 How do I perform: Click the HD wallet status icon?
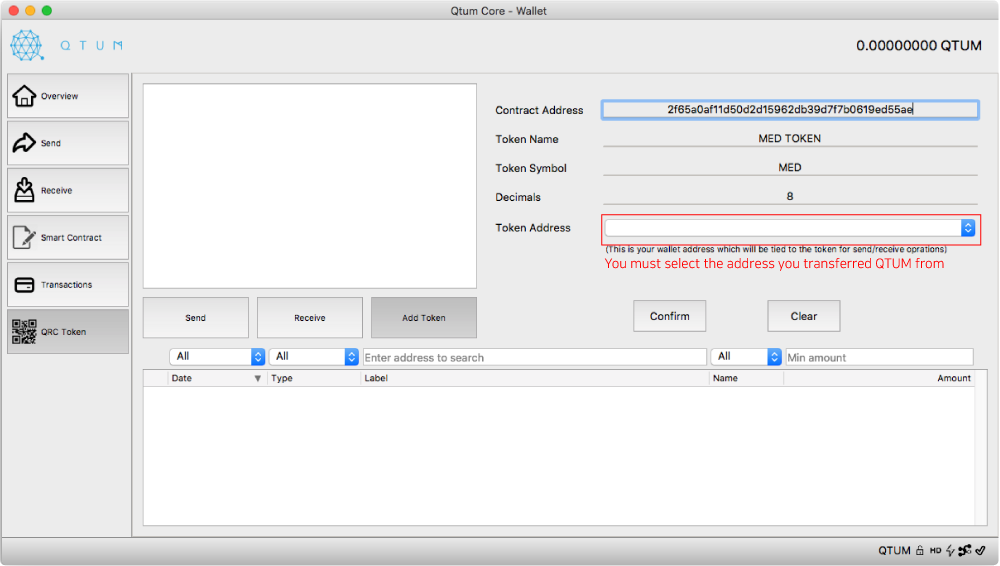935,550
